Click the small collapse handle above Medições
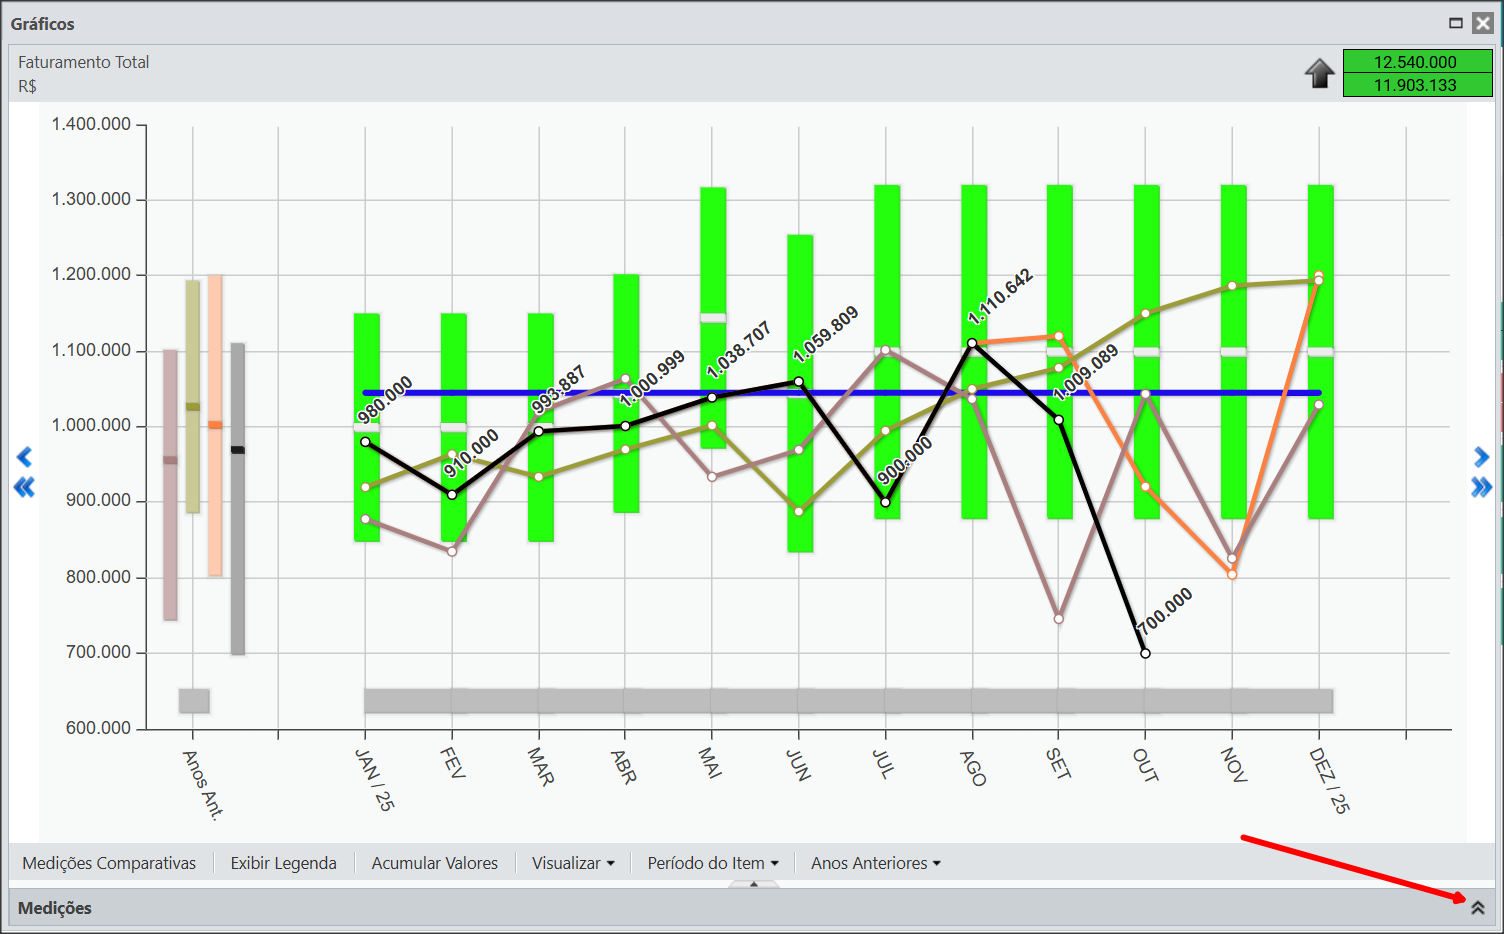Image resolution: width=1504 pixels, height=934 pixels. click(754, 884)
